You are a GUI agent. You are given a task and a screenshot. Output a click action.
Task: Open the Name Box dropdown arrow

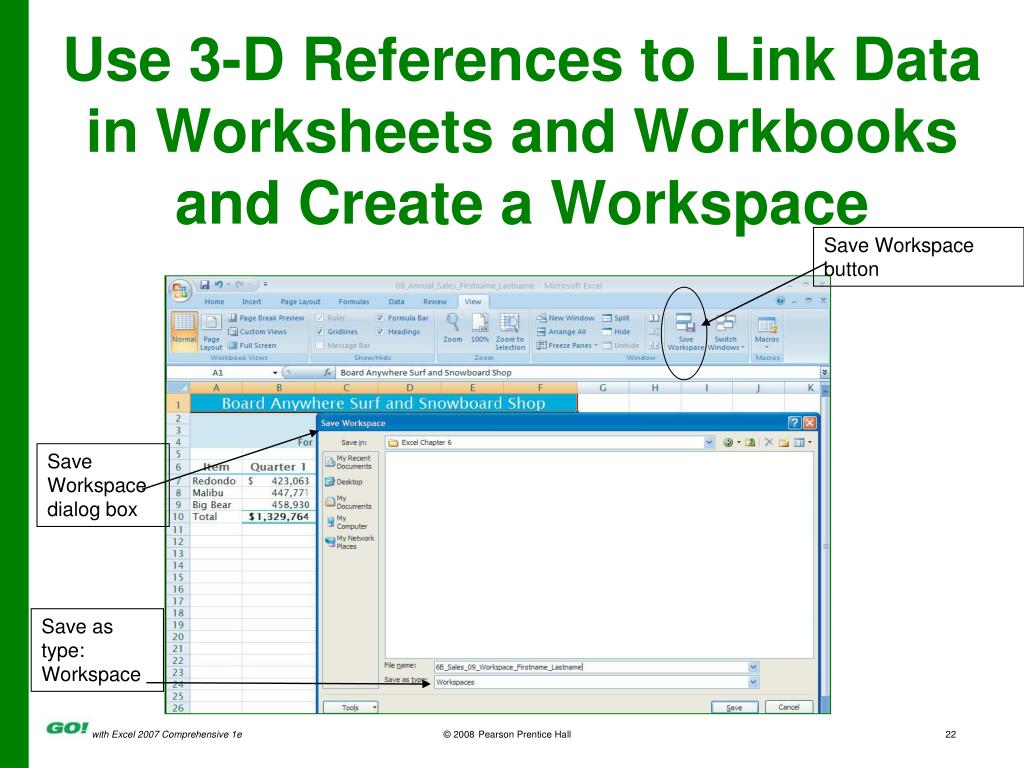[275, 373]
